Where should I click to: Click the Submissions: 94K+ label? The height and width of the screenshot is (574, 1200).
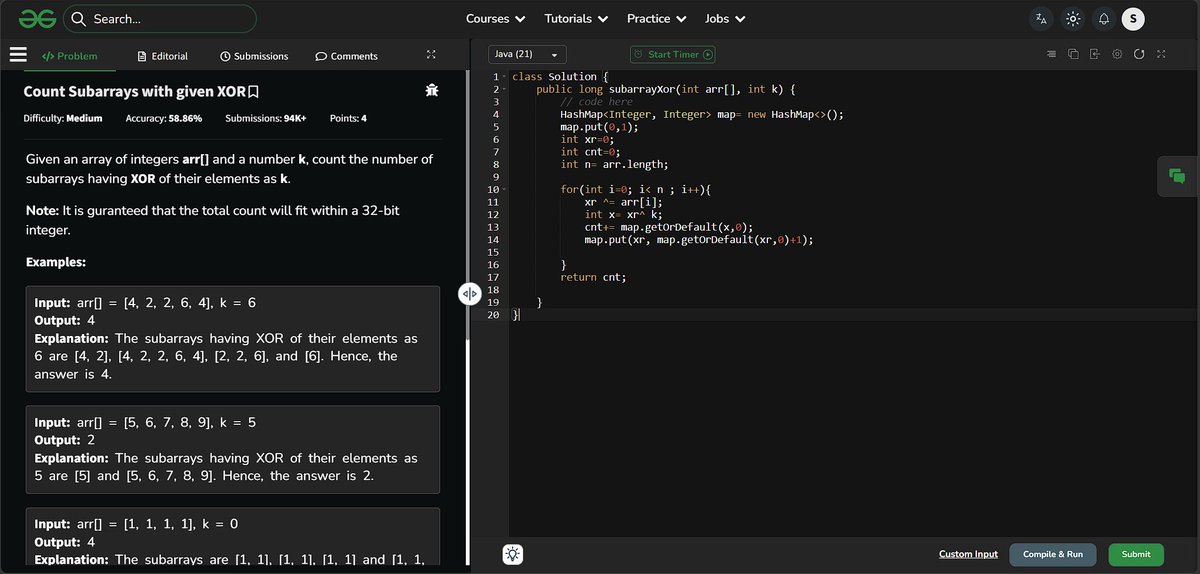click(x=266, y=118)
